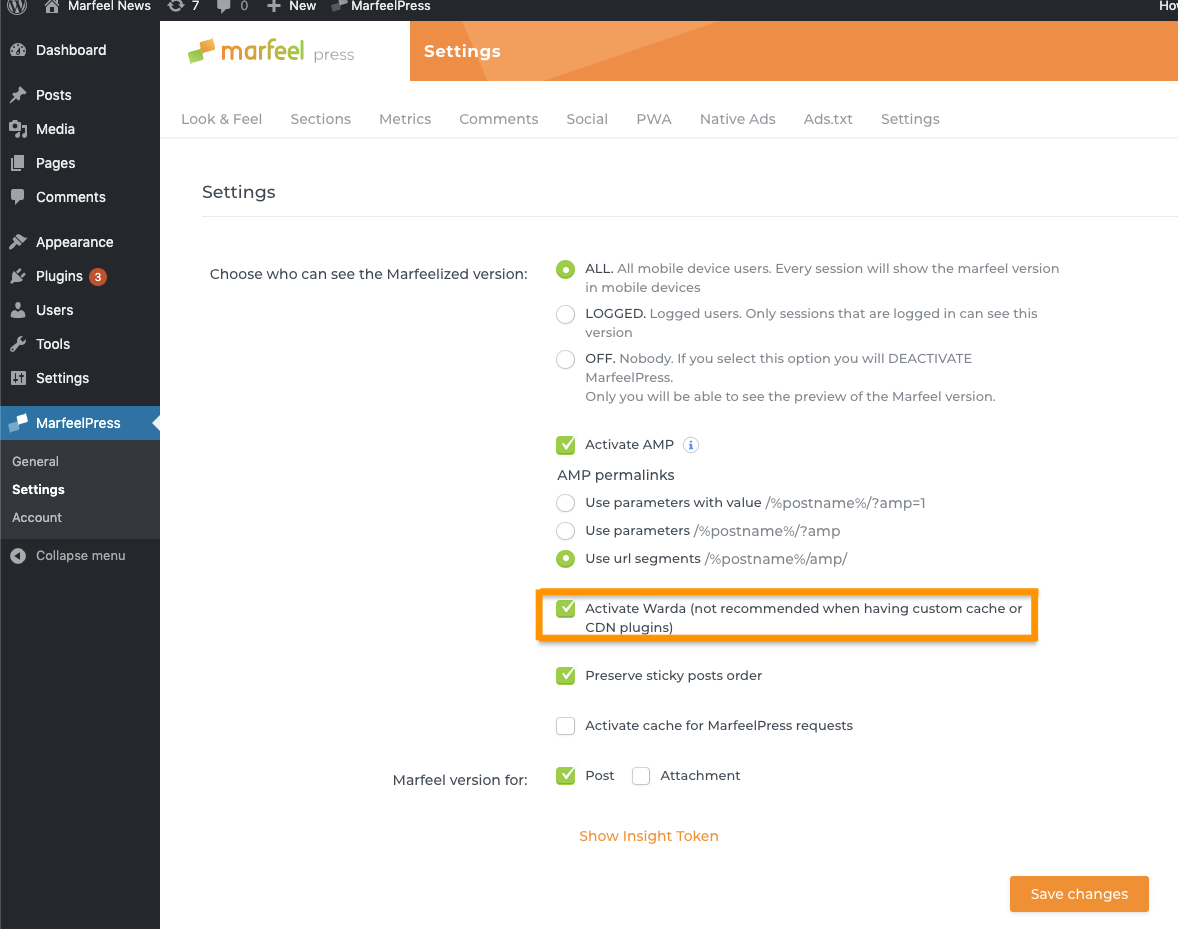
Task: Click the Users person icon
Action: click(18, 310)
